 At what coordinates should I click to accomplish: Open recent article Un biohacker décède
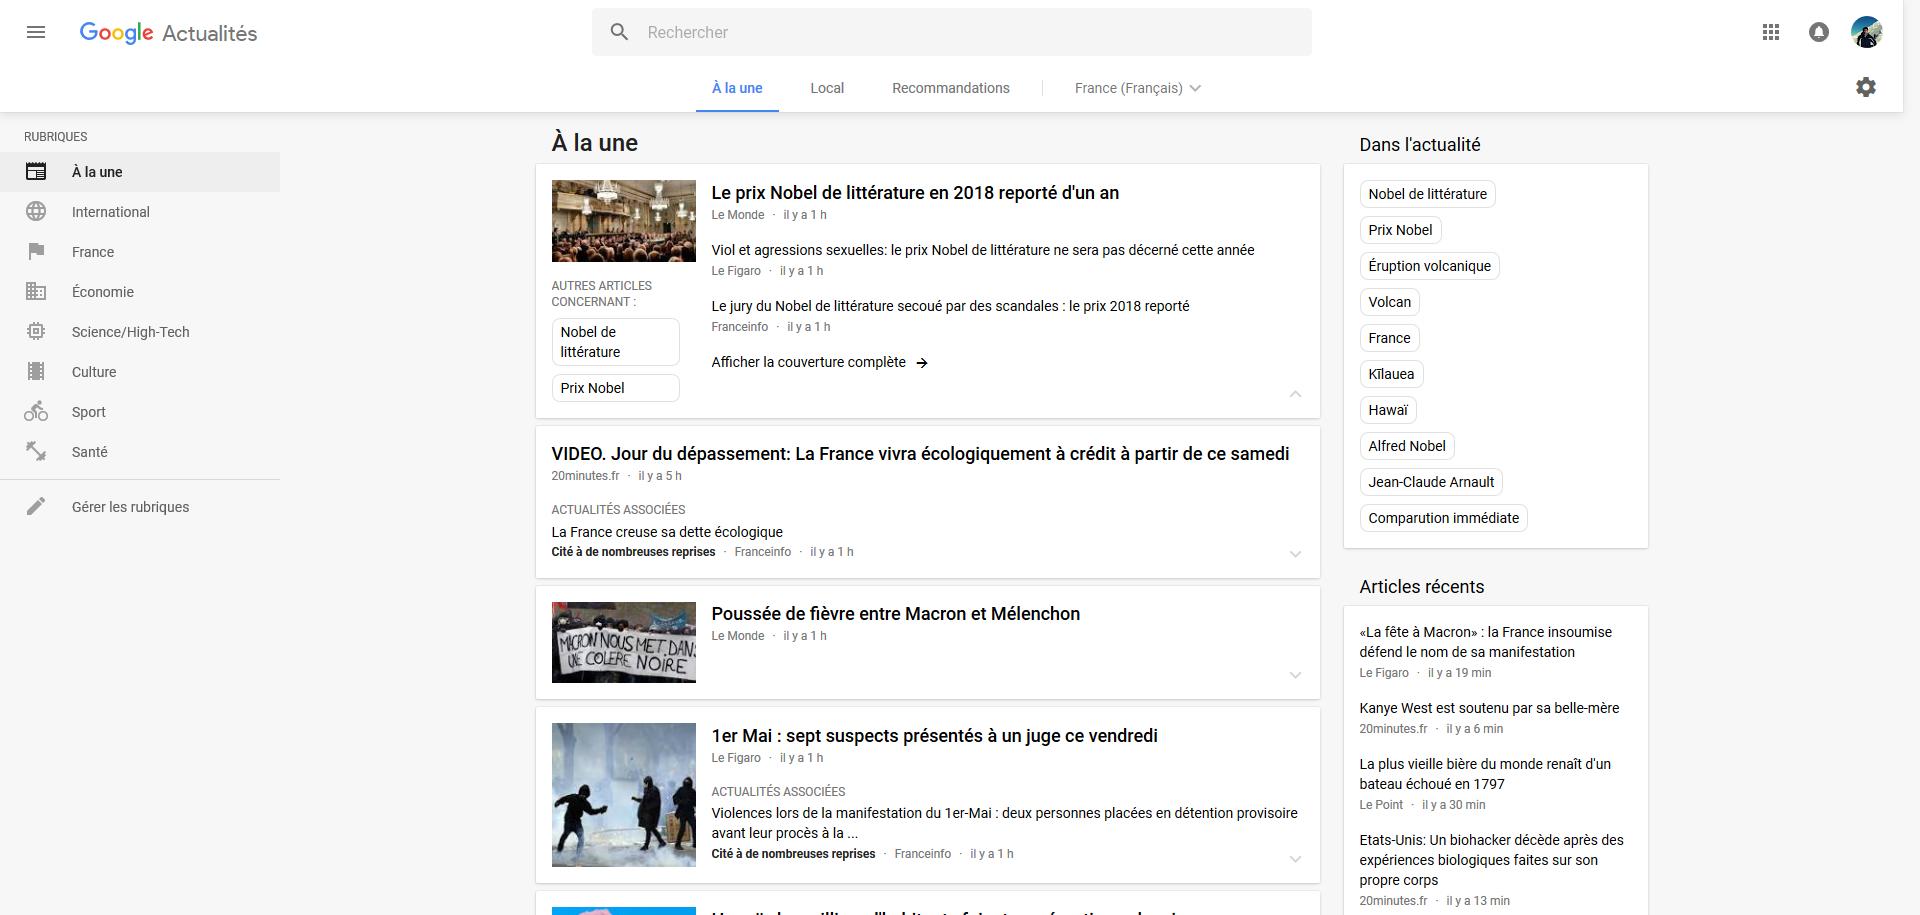1491,860
